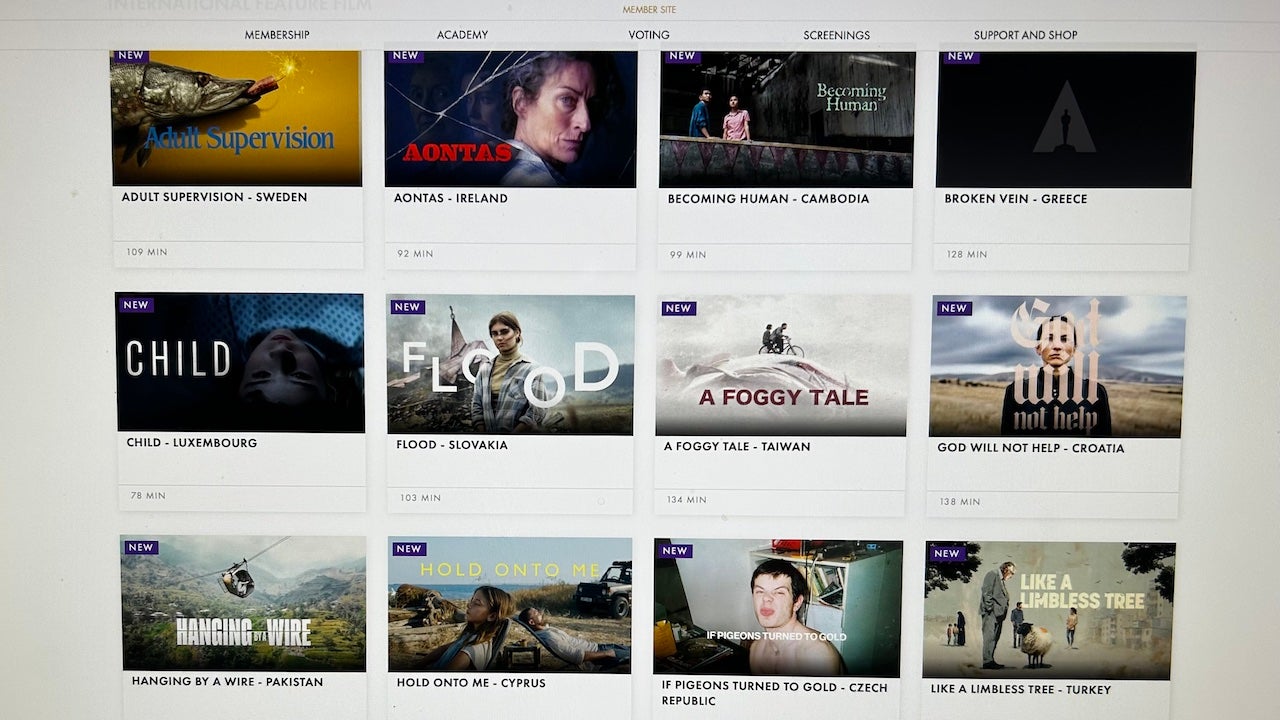The width and height of the screenshot is (1280, 720).
Task: Open the Hold Onto Me poster
Action: pyautogui.click(x=510, y=604)
